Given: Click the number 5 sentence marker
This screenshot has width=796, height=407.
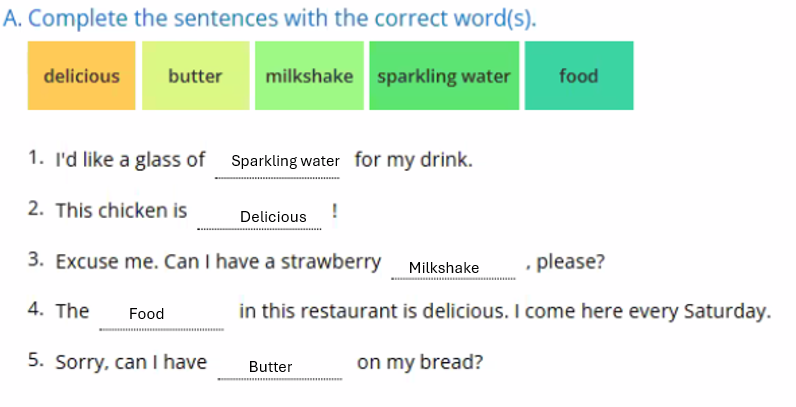Looking at the screenshot, I should tap(36, 361).
